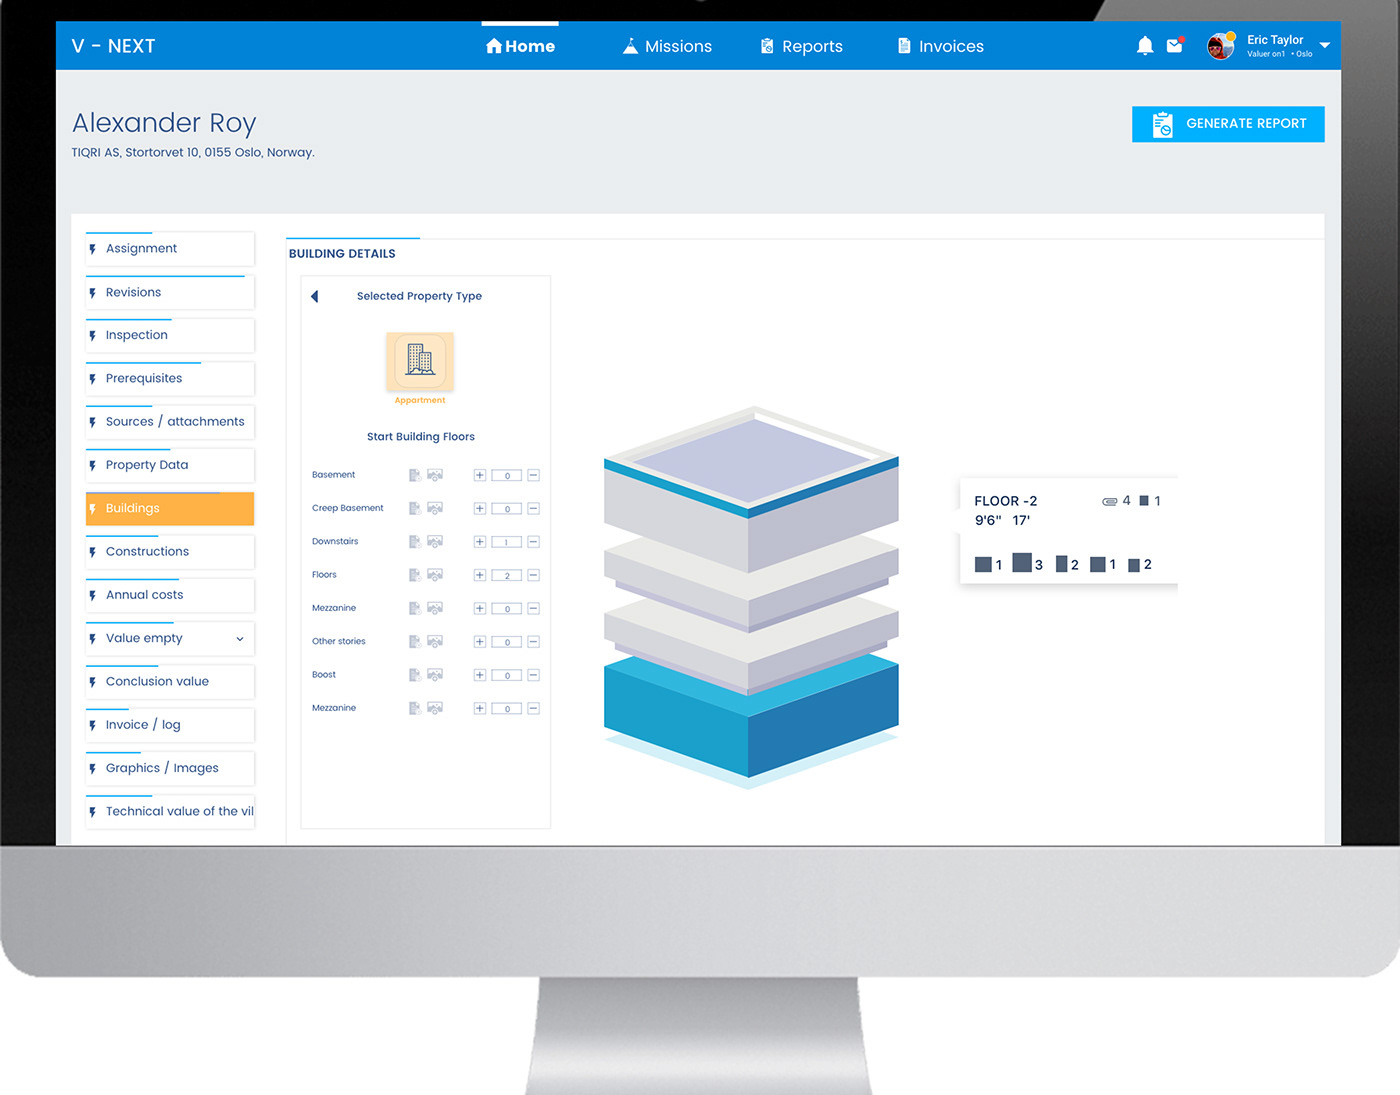1400x1095 pixels.
Task: Increase the Basement count with plus
Action: pyautogui.click(x=480, y=475)
